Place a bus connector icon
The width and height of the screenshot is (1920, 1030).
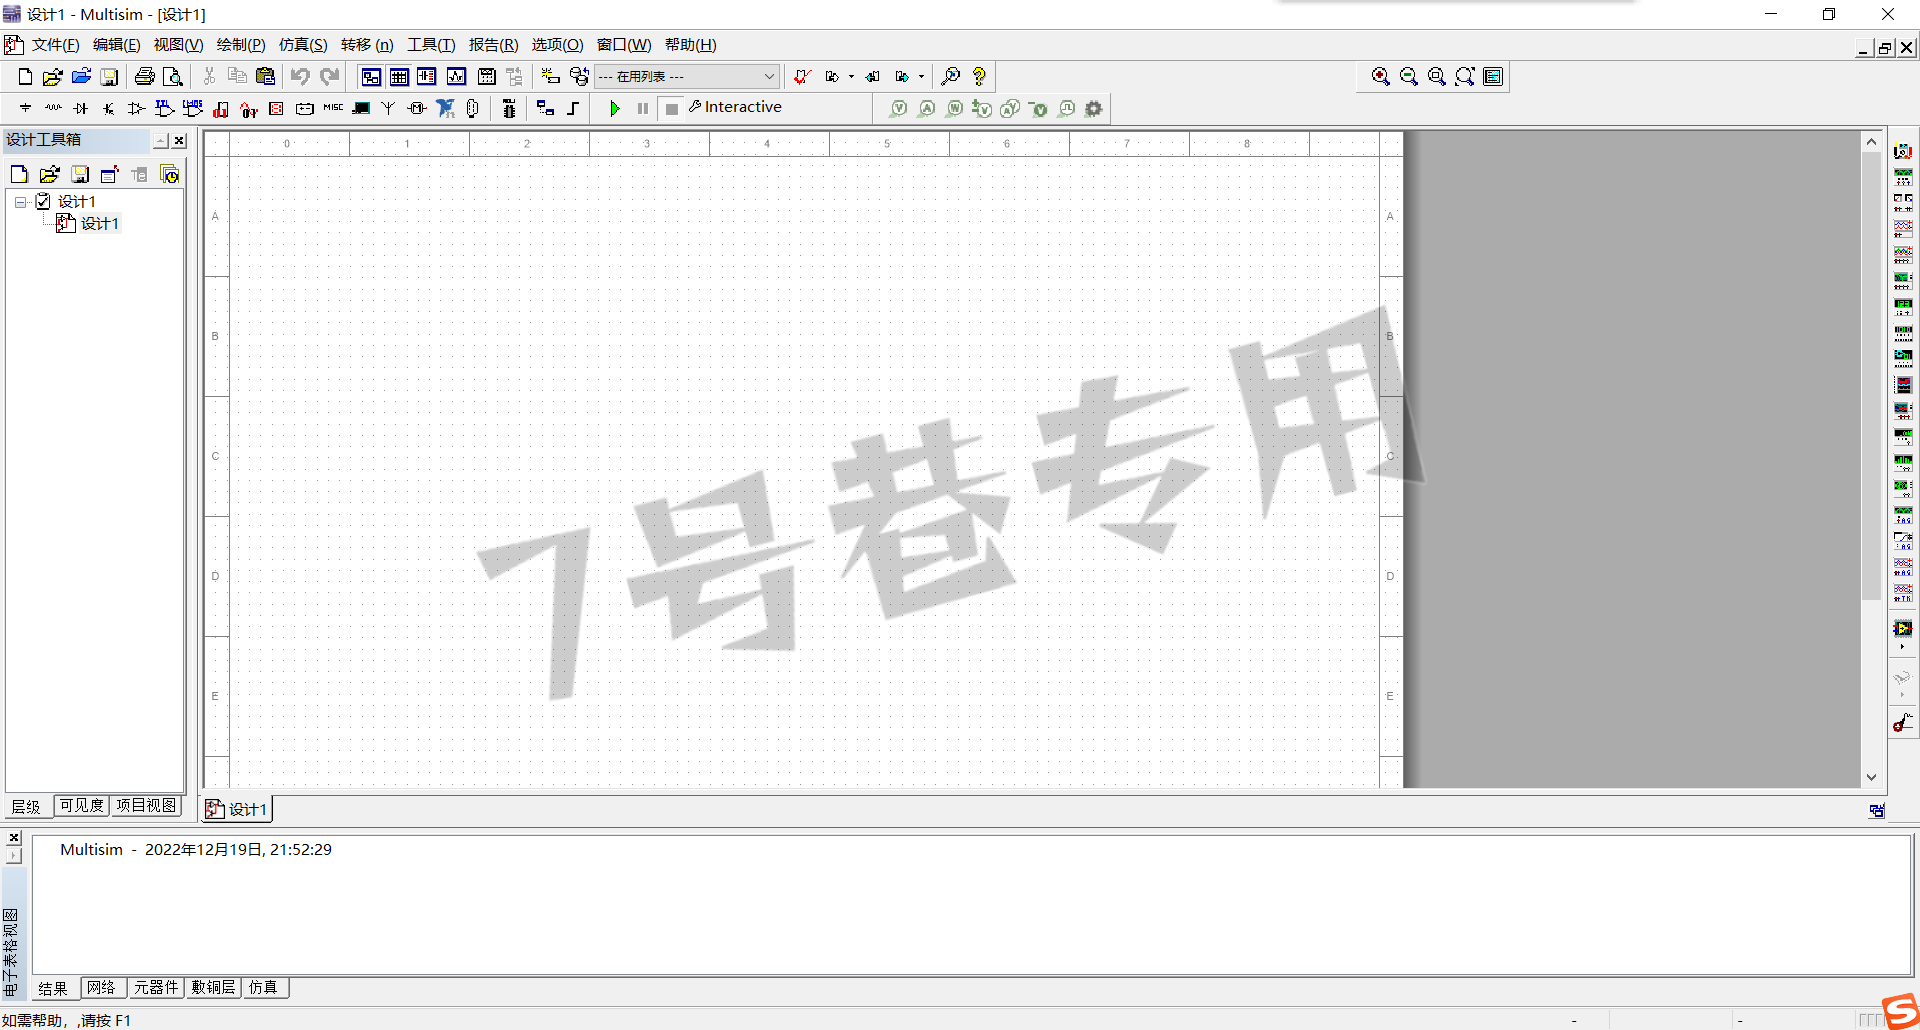pyautogui.click(x=573, y=108)
